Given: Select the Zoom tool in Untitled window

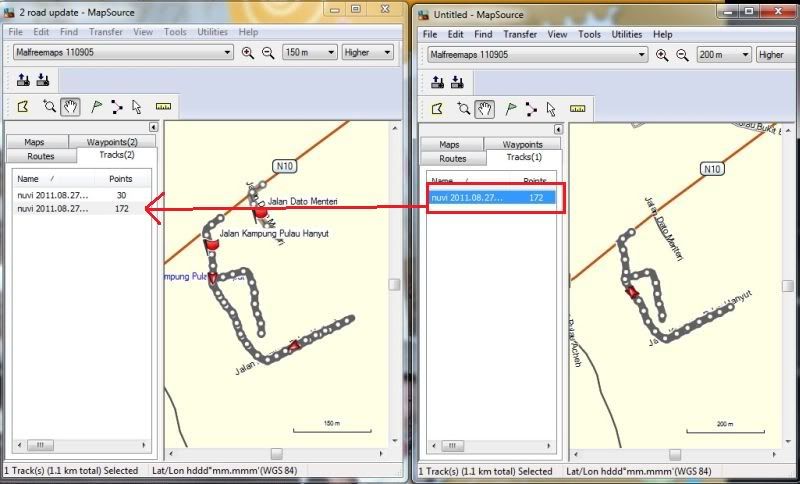Looking at the screenshot, I should pyautogui.click(x=463, y=109).
